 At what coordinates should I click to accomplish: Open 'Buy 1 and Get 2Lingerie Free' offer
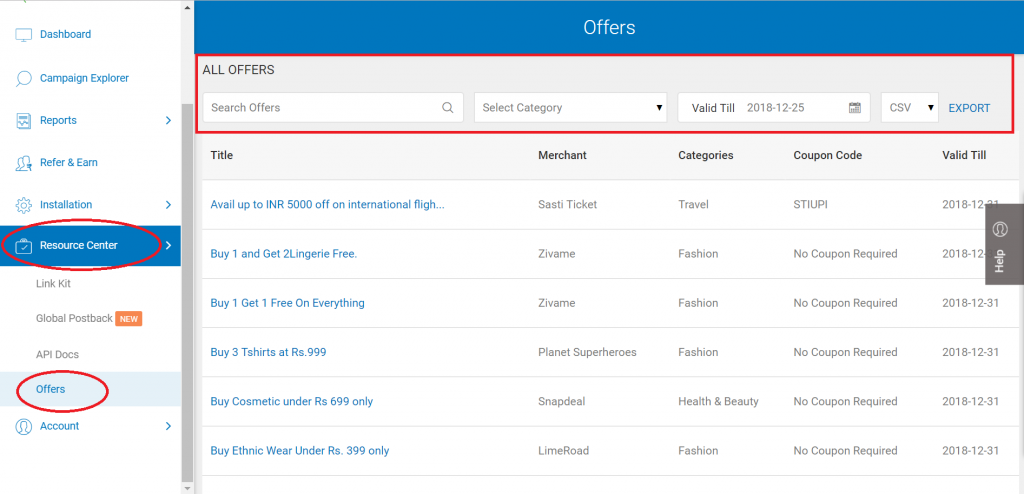pyautogui.click(x=283, y=254)
